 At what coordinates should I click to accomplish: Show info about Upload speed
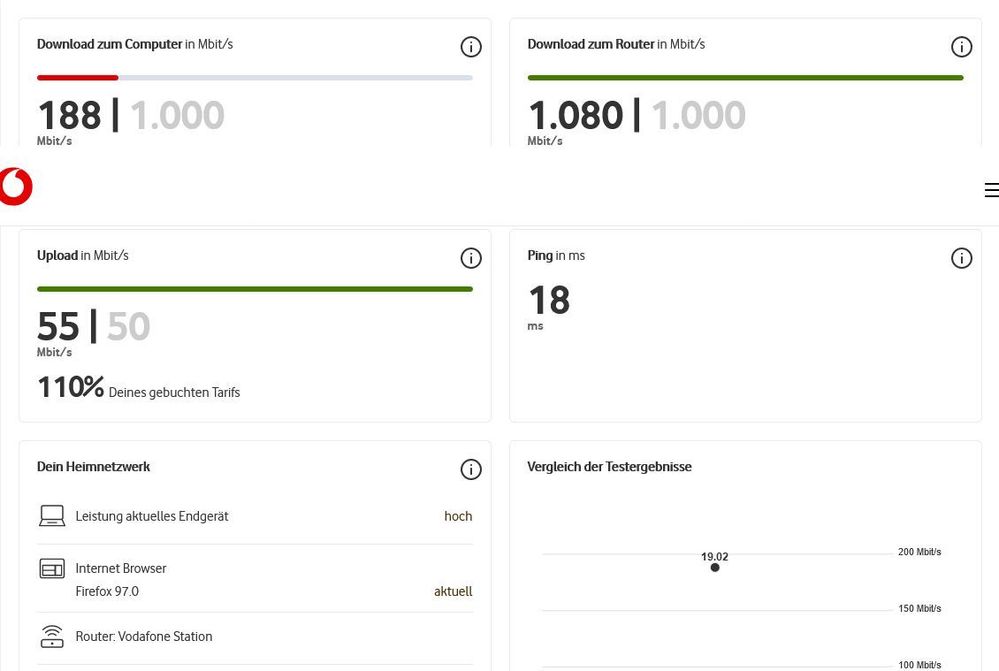(x=471, y=258)
